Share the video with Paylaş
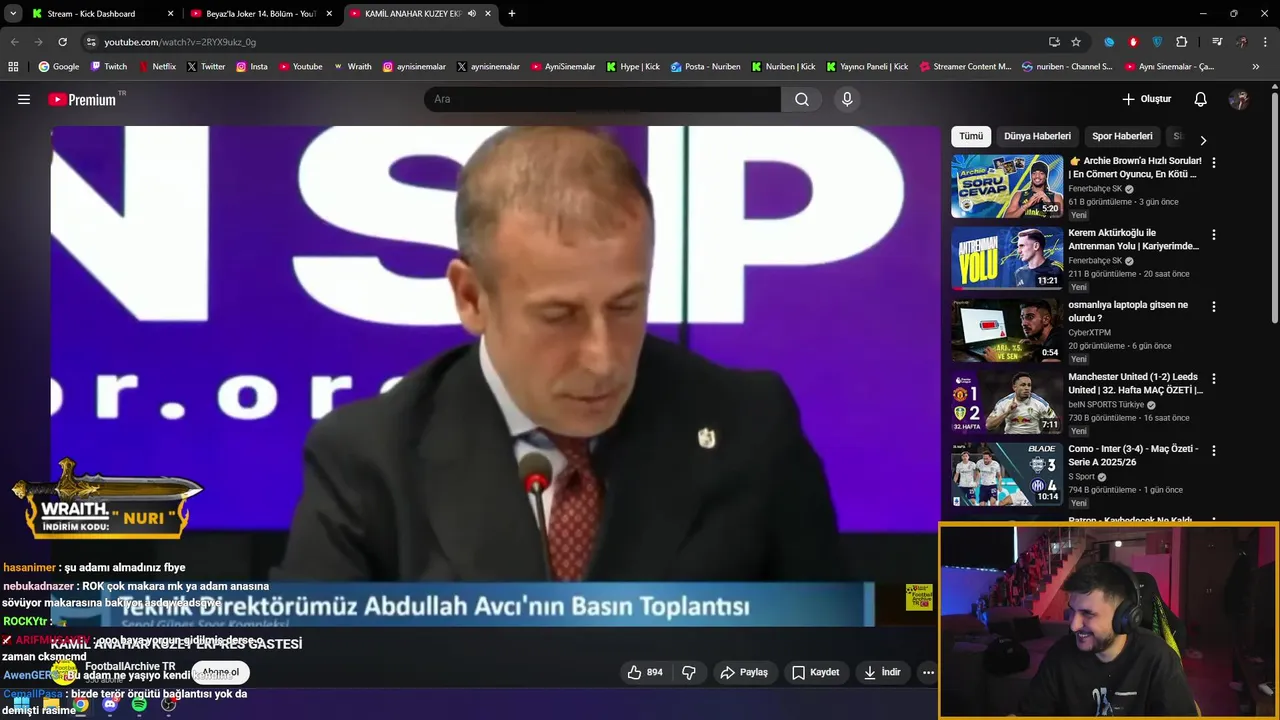 (x=744, y=672)
